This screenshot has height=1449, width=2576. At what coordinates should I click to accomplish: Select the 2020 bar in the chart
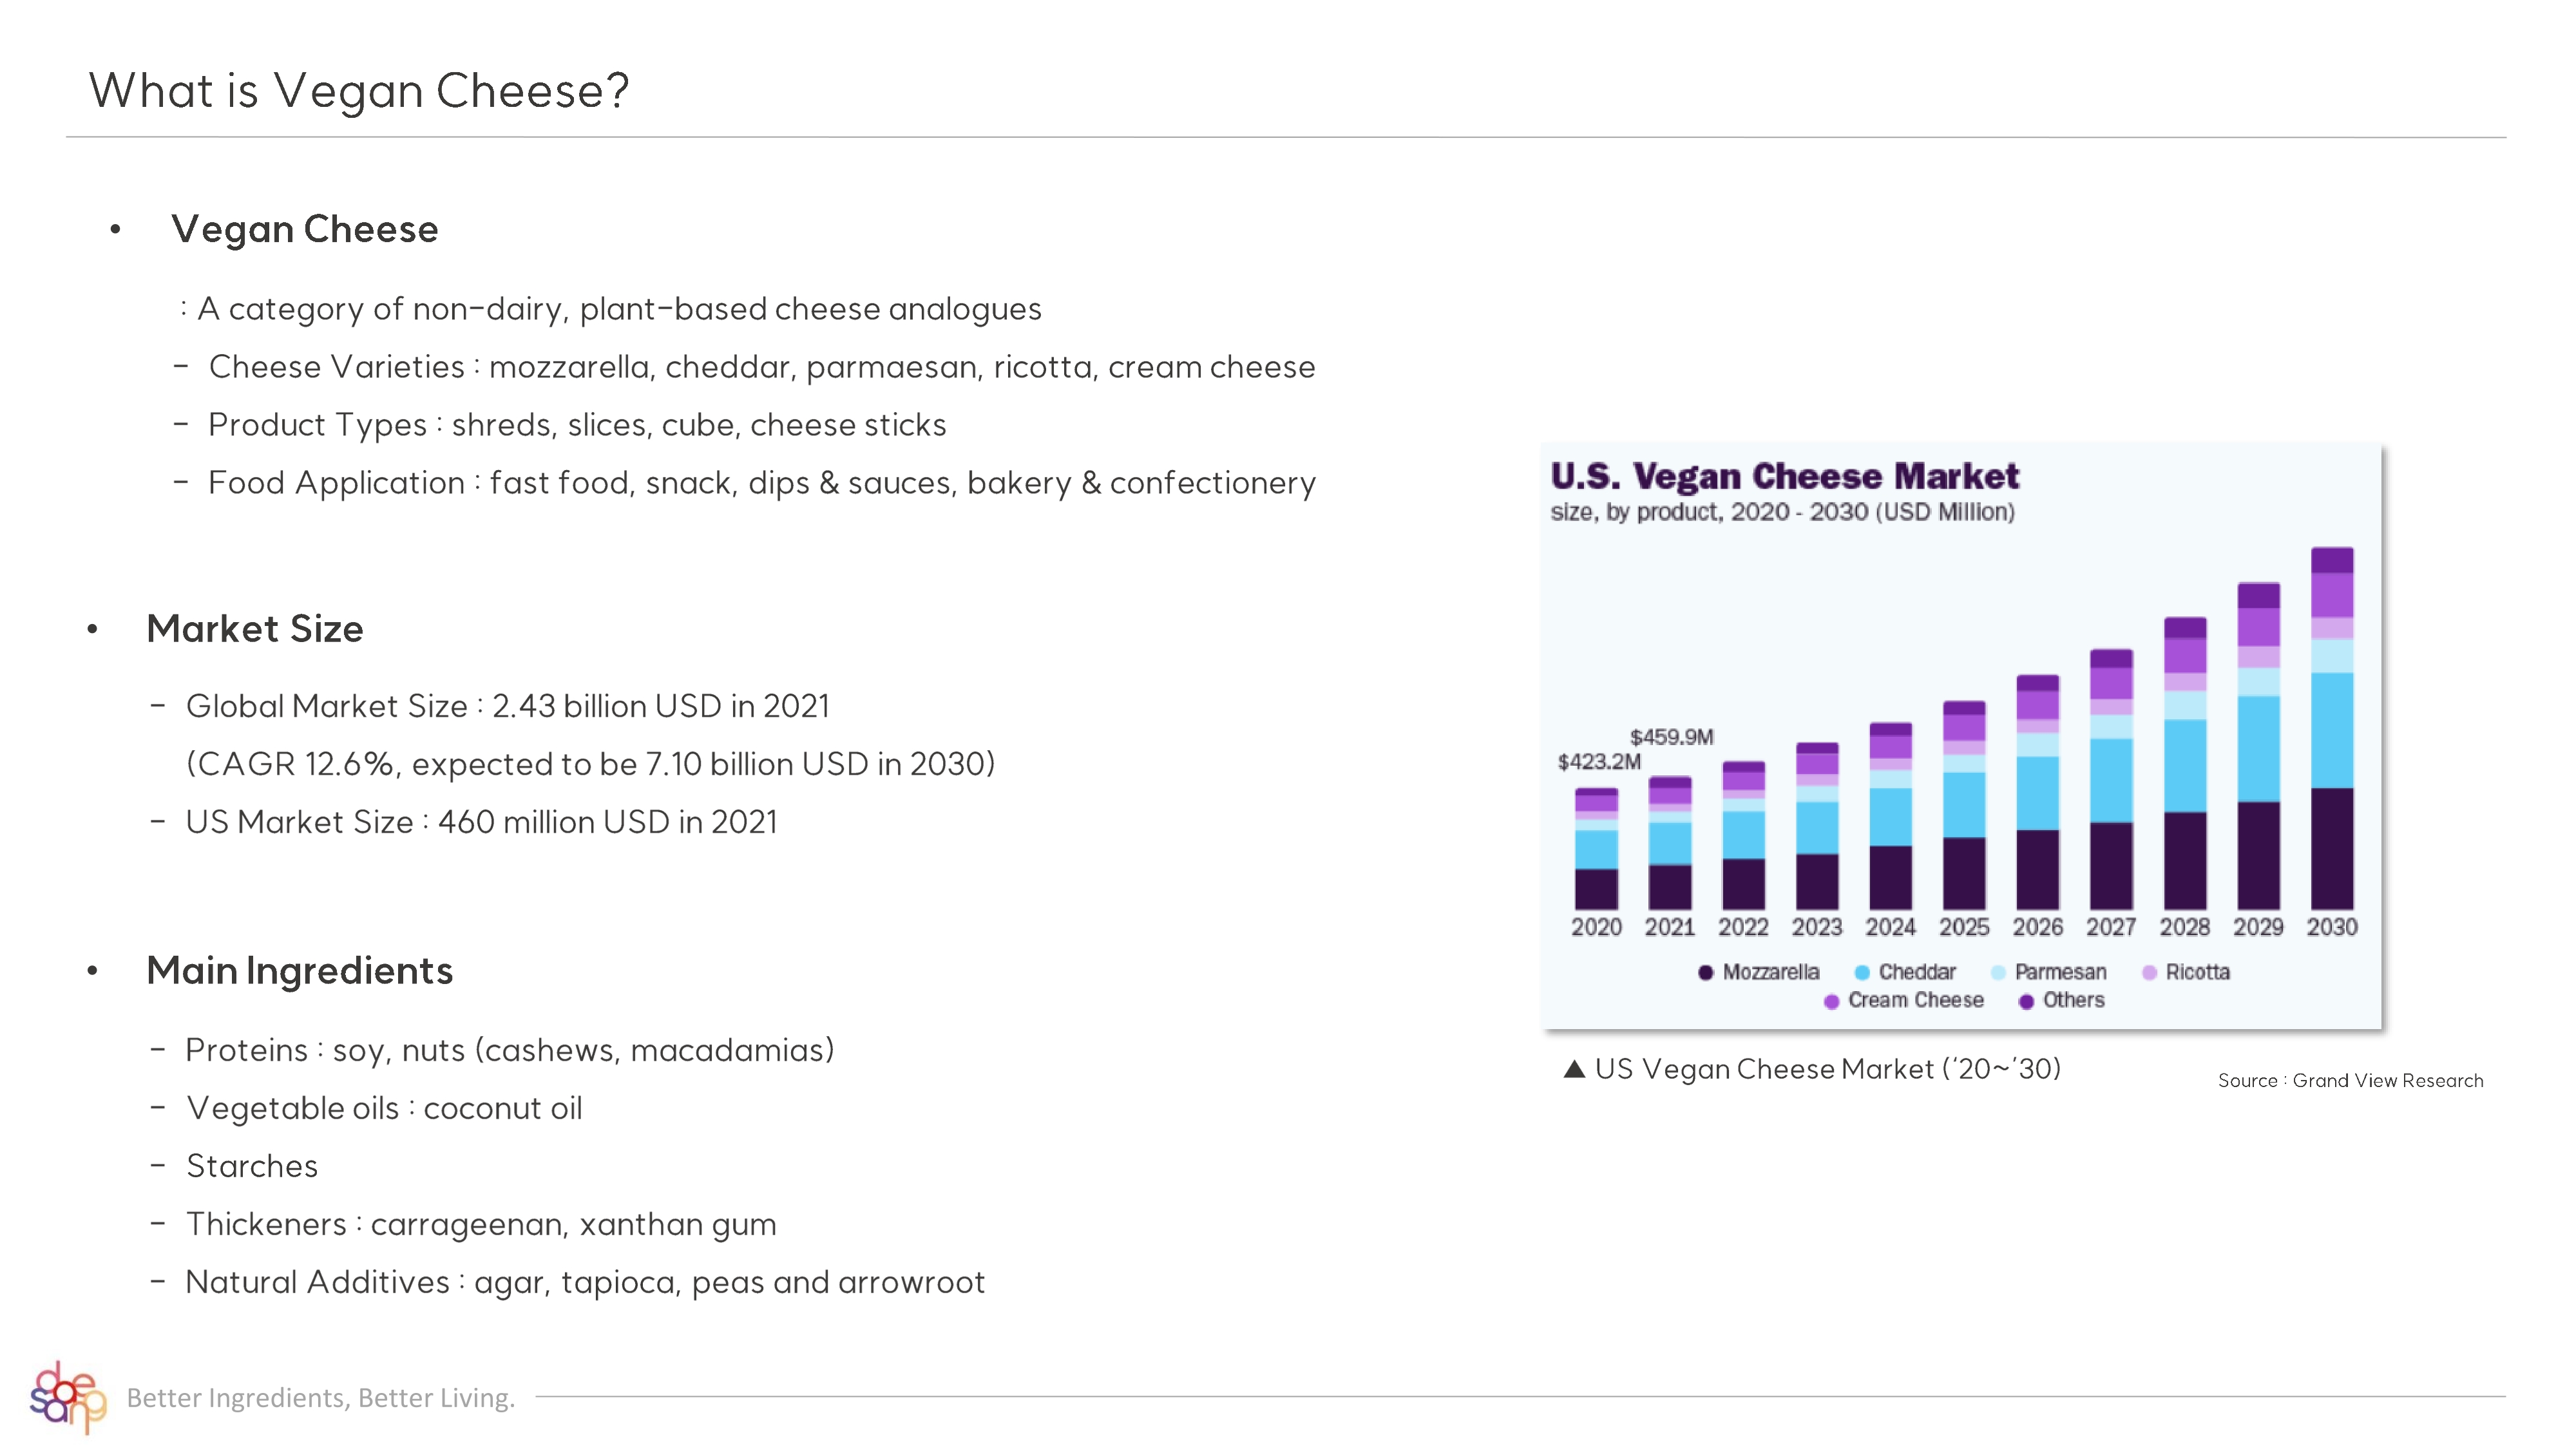(x=1596, y=849)
